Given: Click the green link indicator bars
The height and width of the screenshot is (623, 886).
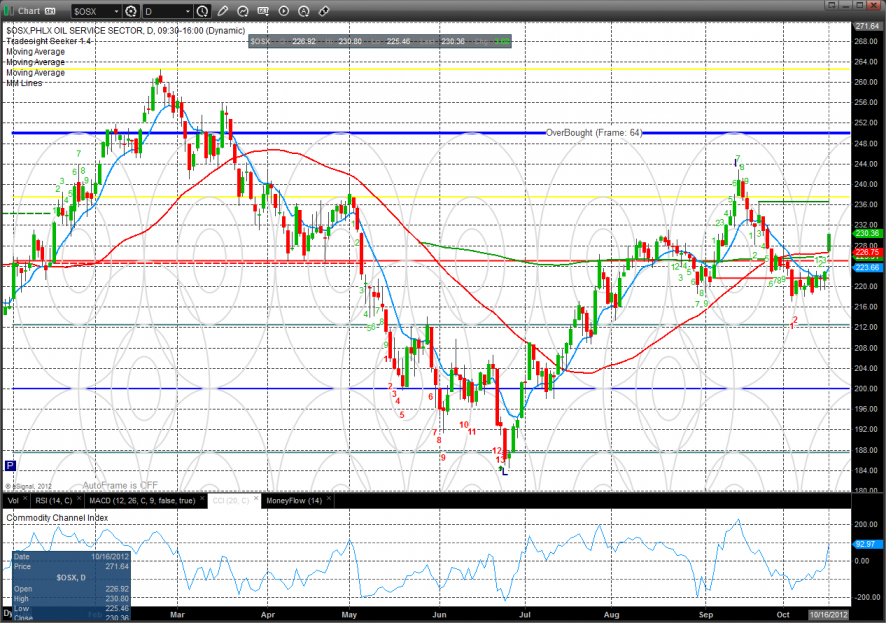Looking at the screenshot, I should (x=8, y=11).
